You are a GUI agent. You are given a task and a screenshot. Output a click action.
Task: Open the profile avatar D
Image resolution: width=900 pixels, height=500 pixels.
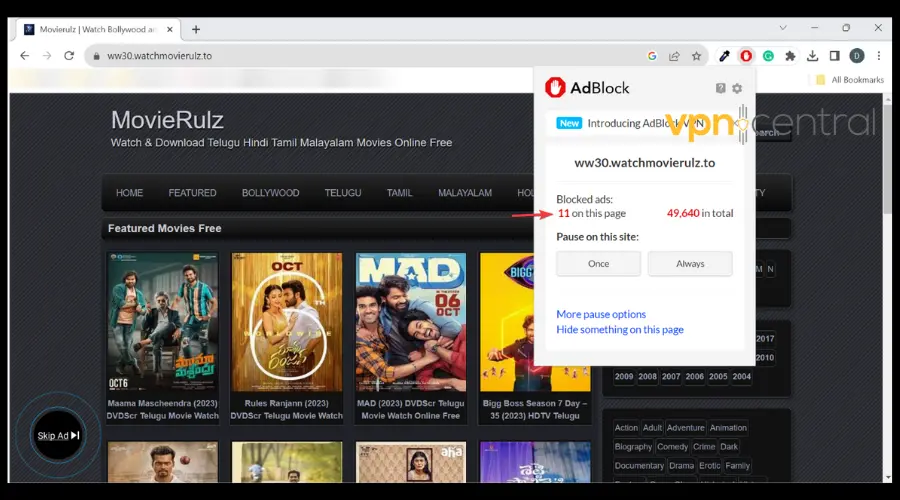pyautogui.click(x=856, y=56)
